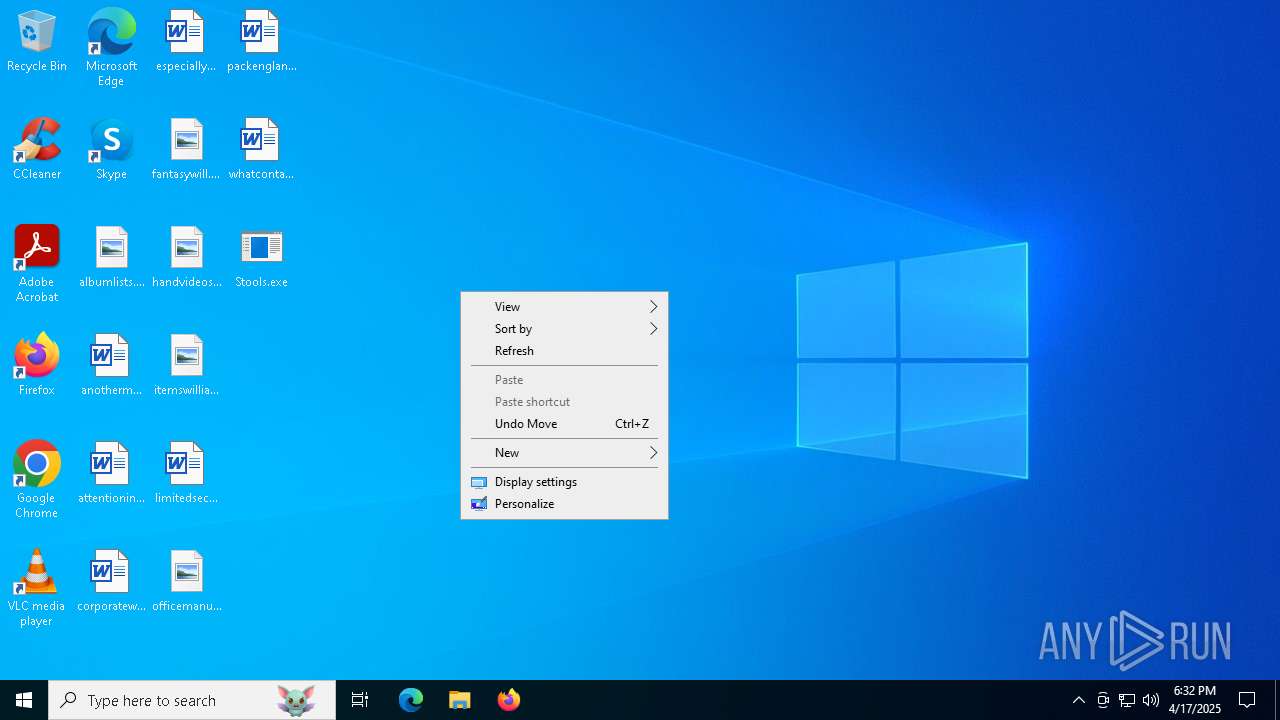Launch Edge from the taskbar
1280x720 pixels.
coord(411,700)
